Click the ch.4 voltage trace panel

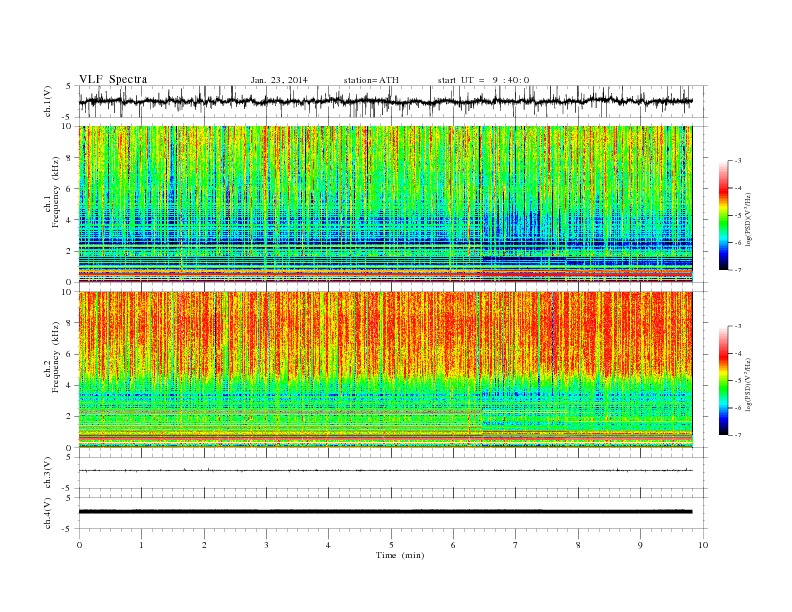[393, 513]
